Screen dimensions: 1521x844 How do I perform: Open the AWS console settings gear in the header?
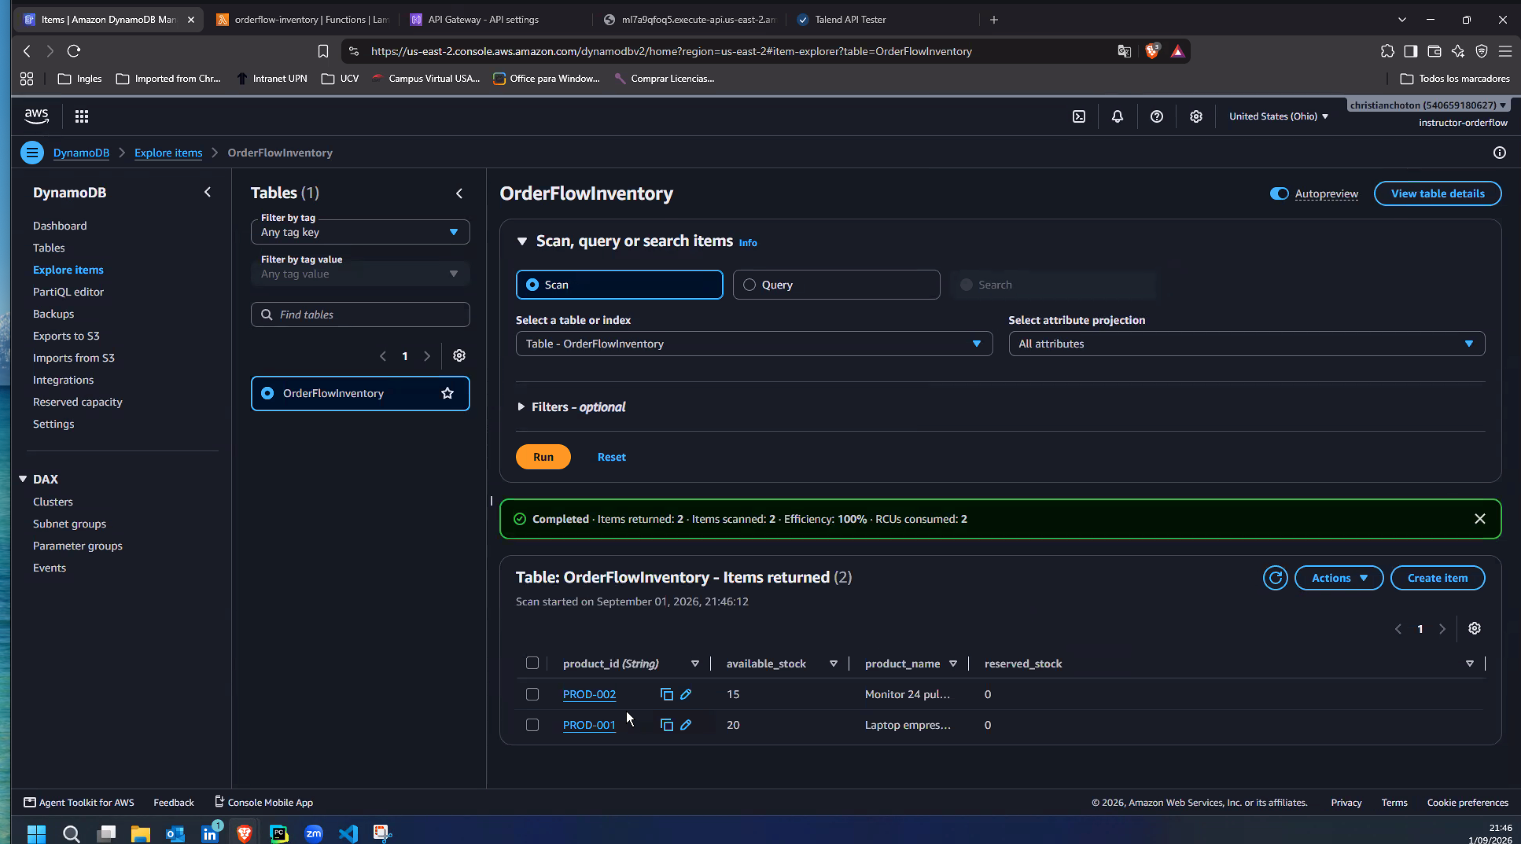click(1196, 116)
